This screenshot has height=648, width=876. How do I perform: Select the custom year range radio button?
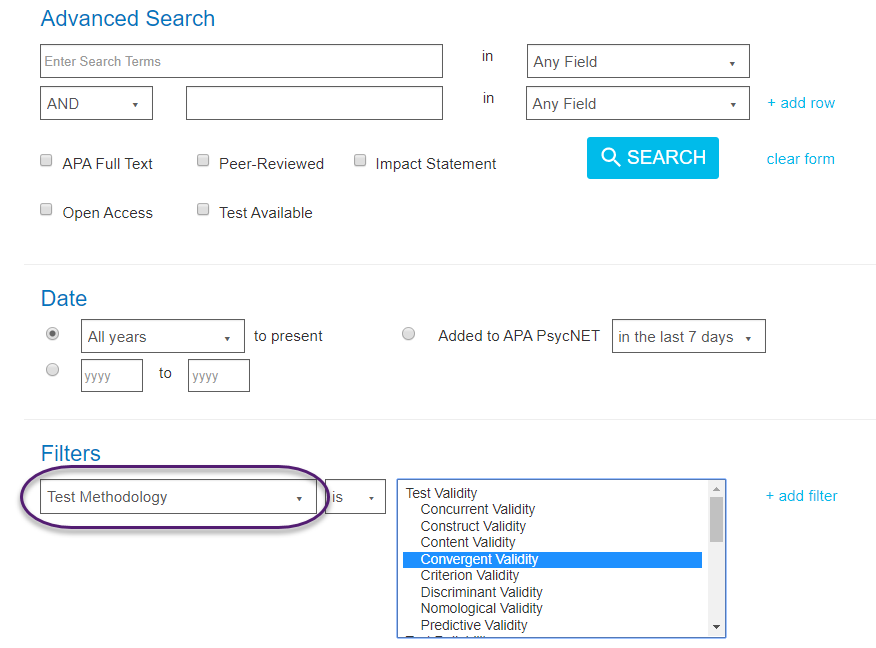tap(53, 370)
